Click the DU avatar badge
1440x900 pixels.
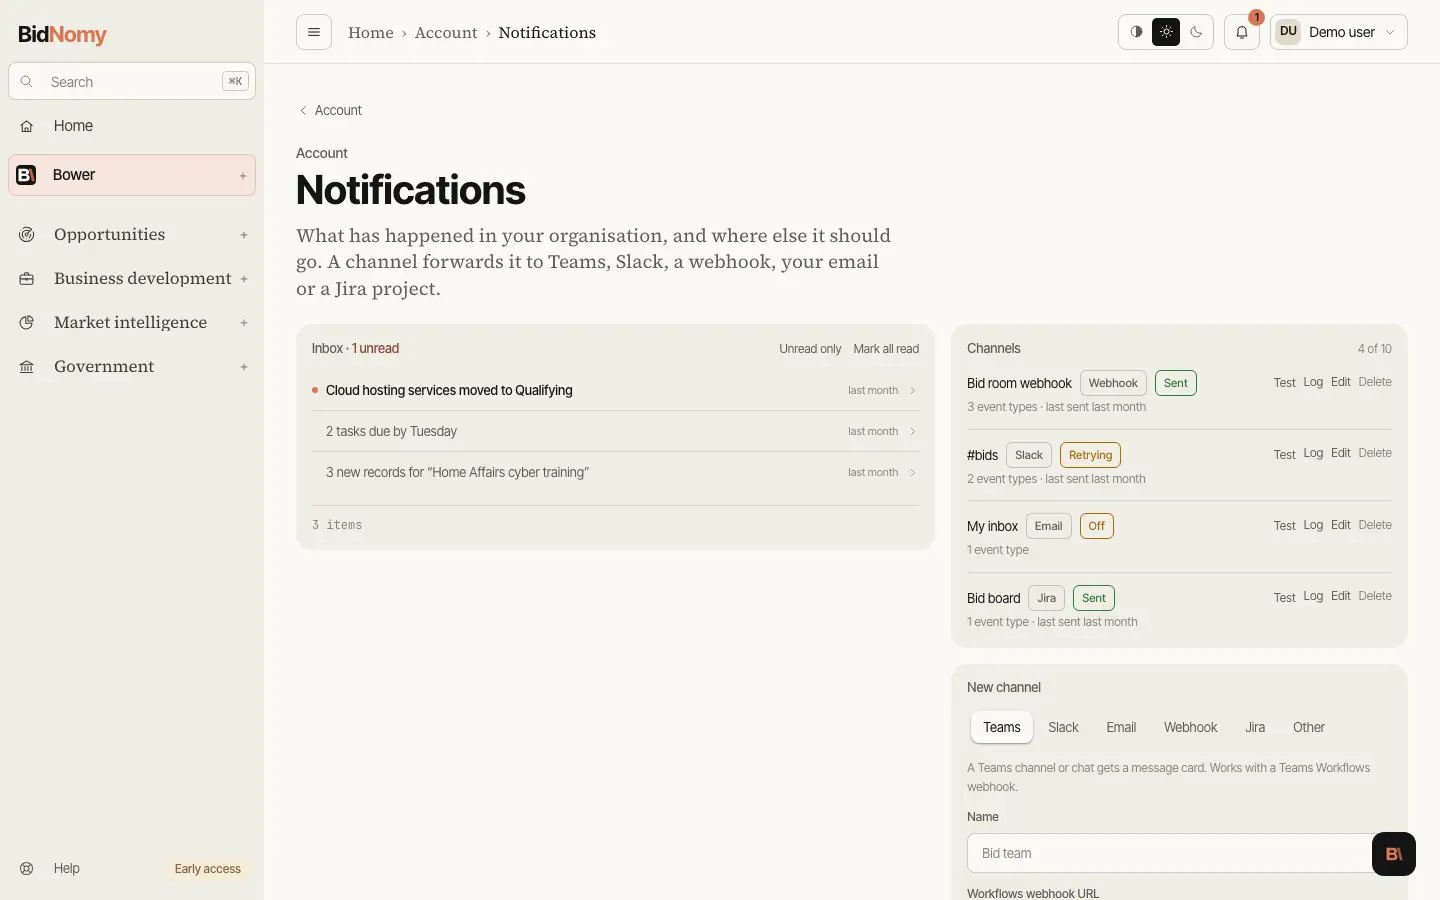coord(1288,32)
